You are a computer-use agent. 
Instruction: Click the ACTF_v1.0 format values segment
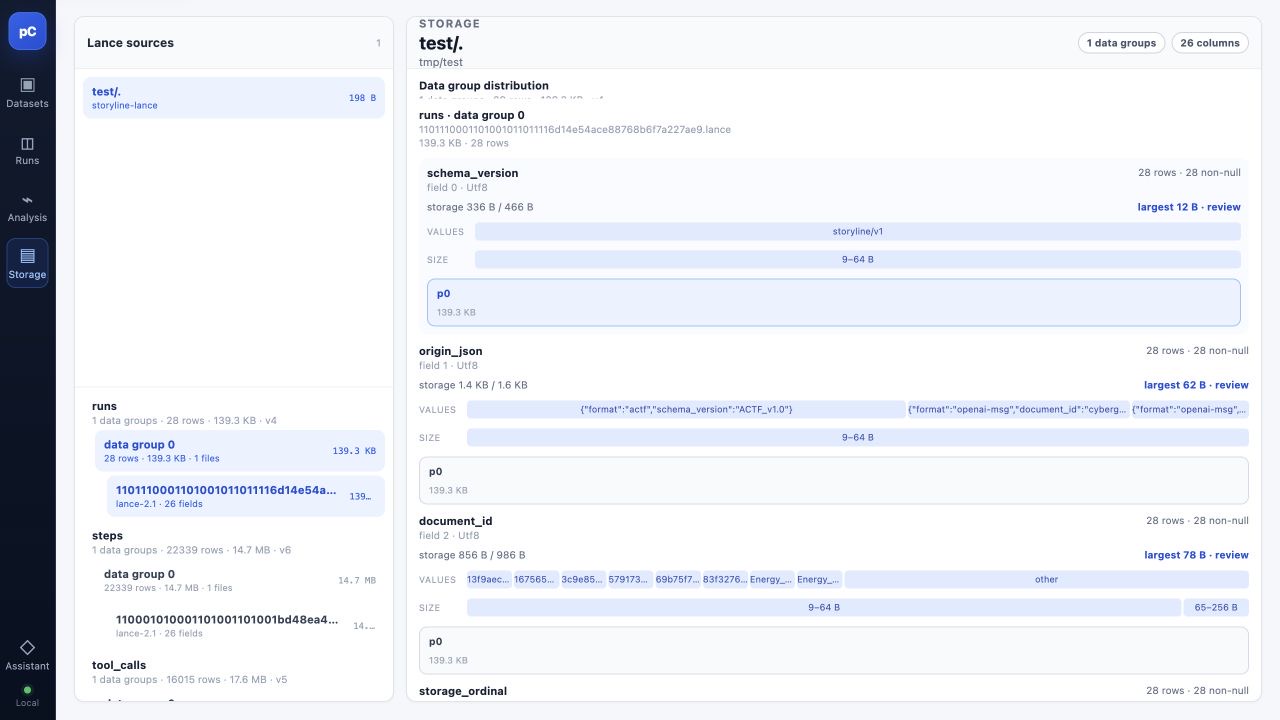pyautogui.click(x=686, y=409)
